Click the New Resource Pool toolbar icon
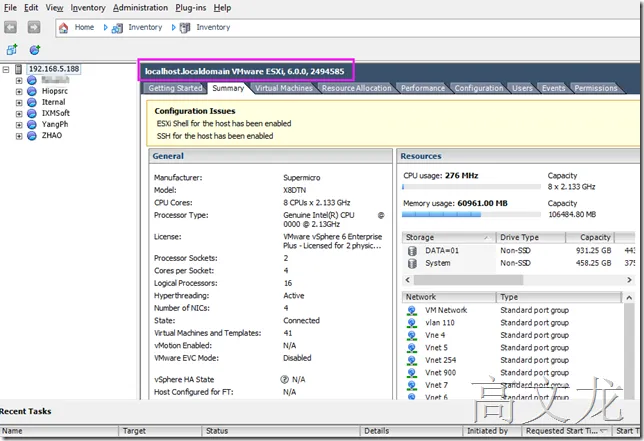This screenshot has width=644, height=441. click(35, 50)
